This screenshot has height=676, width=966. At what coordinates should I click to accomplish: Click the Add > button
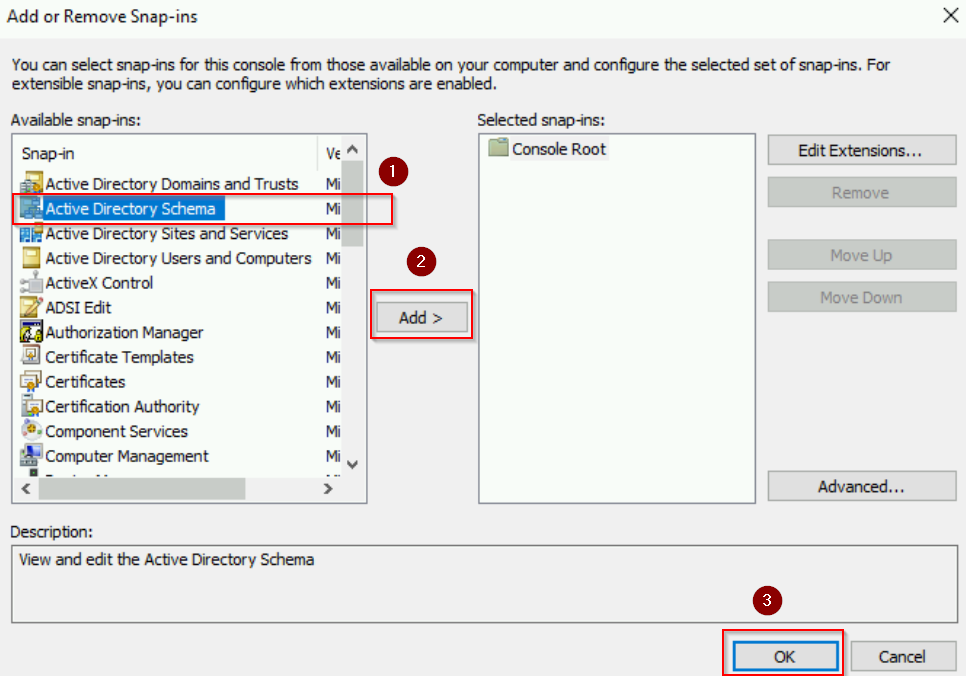click(421, 317)
